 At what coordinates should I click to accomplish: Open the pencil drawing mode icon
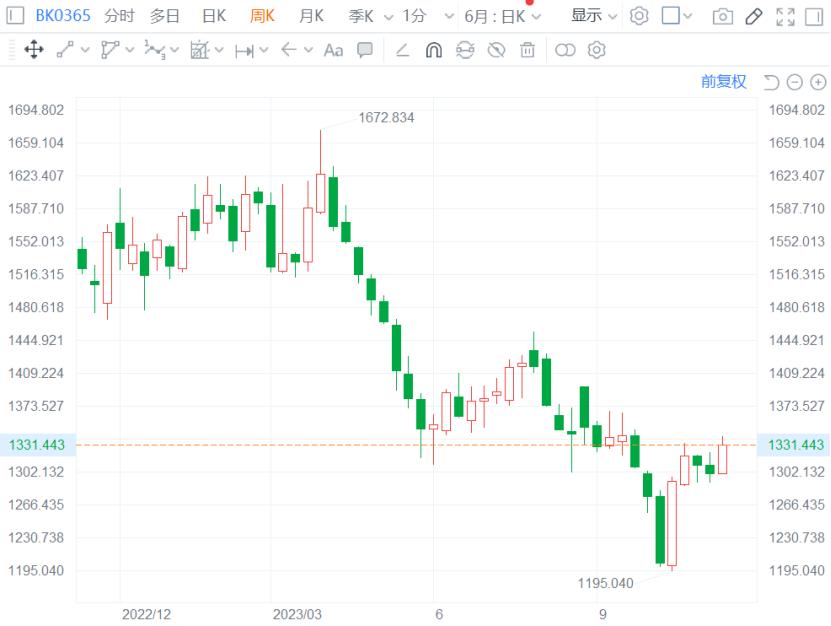coord(754,17)
